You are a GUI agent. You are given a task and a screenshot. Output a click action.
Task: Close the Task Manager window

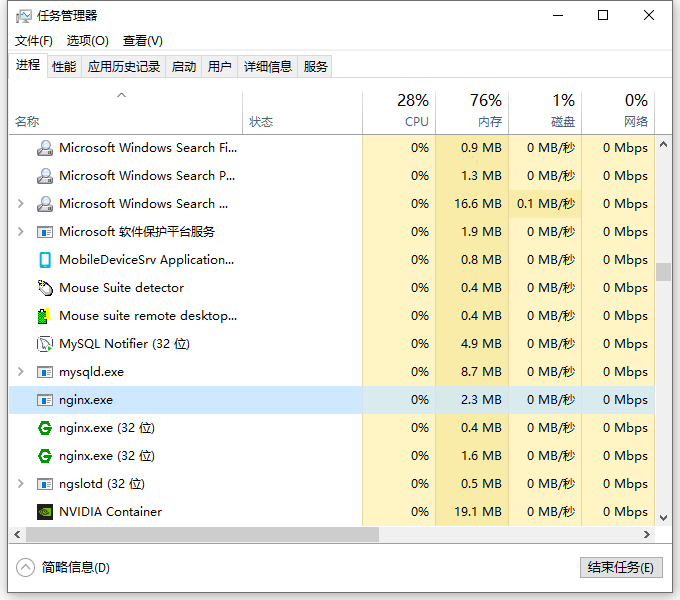[649, 16]
